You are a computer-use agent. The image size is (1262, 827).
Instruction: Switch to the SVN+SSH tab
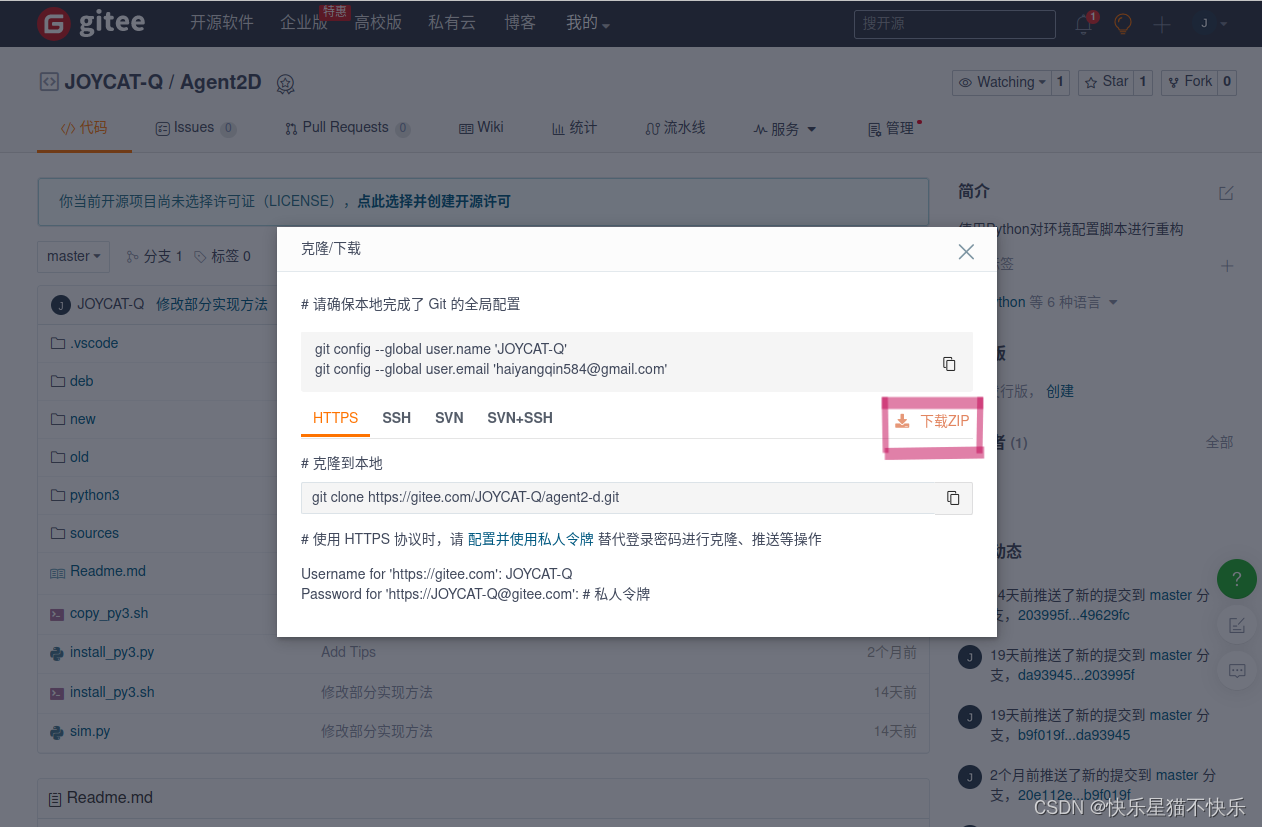(x=520, y=418)
